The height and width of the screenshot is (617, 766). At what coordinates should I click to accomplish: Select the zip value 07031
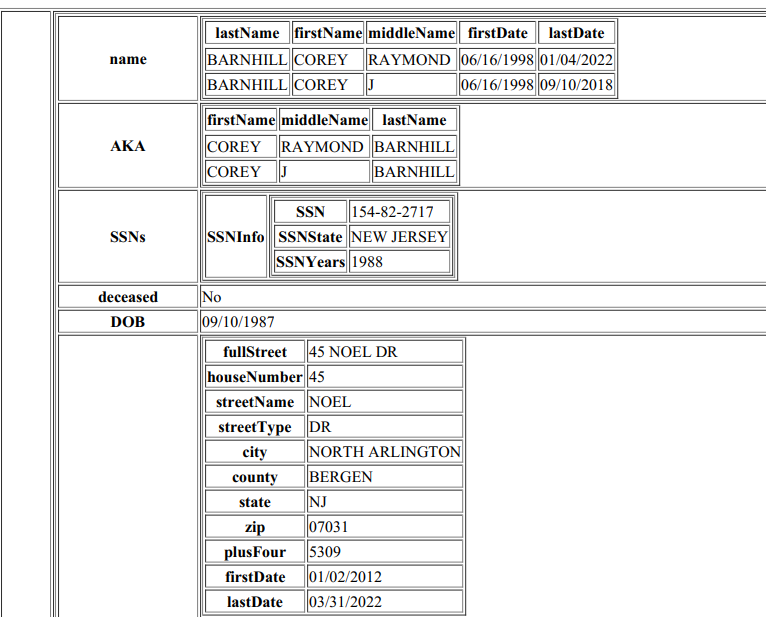pos(328,527)
